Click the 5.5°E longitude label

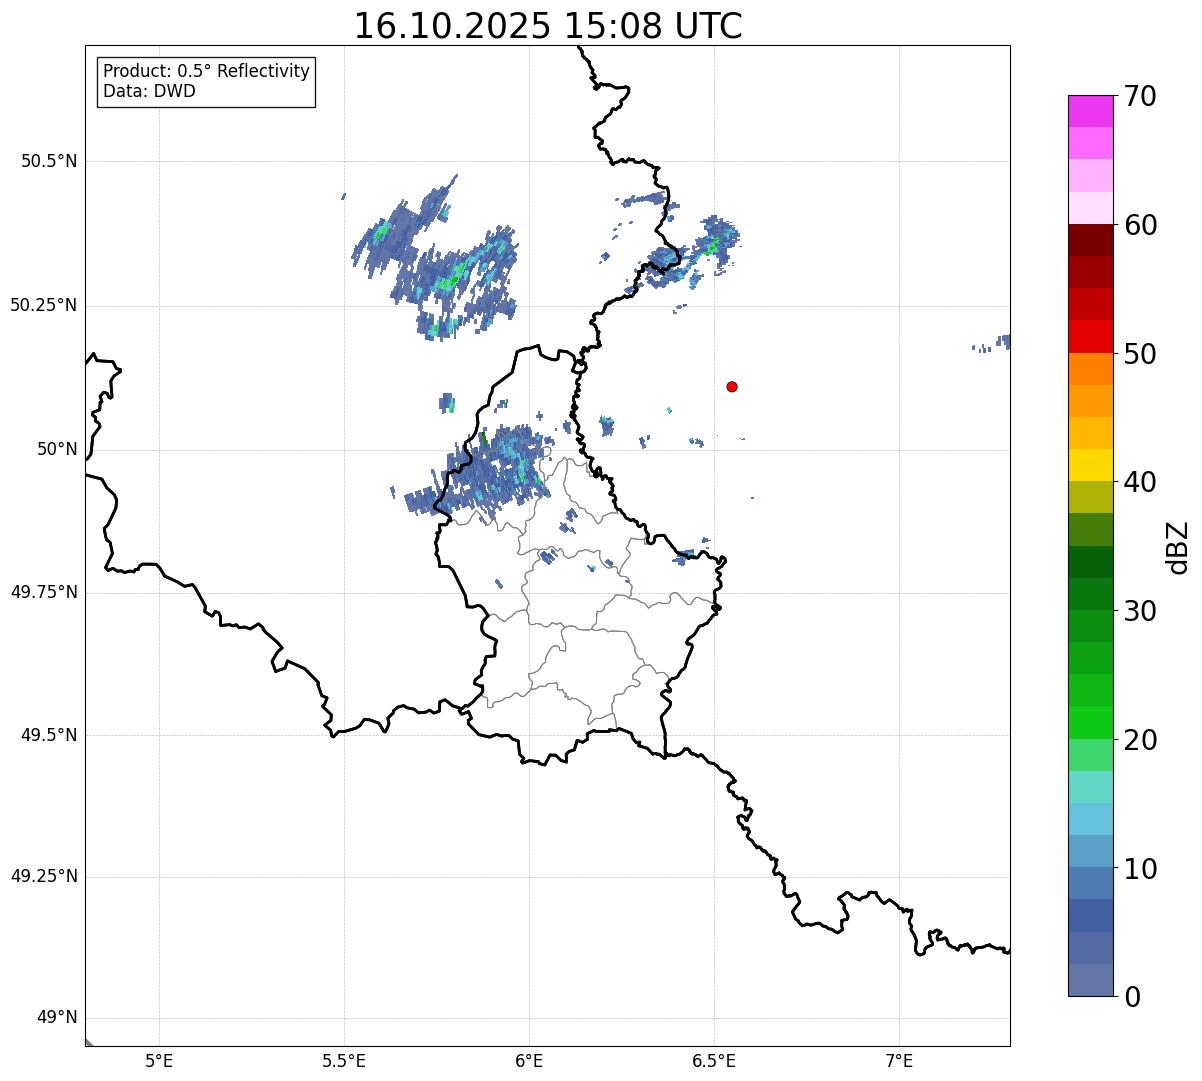(x=344, y=1060)
